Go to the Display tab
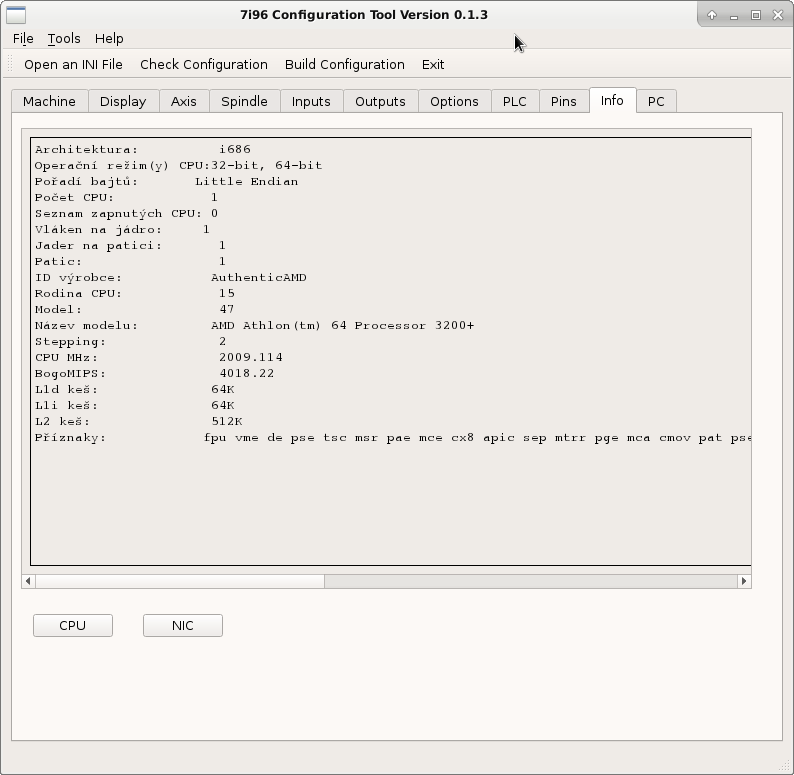 coord(123,101)
